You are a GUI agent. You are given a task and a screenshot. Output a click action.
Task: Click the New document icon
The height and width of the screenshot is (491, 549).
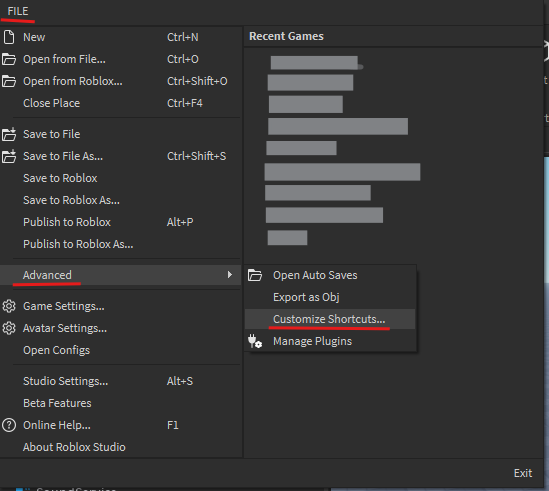[x=9, y=37]
